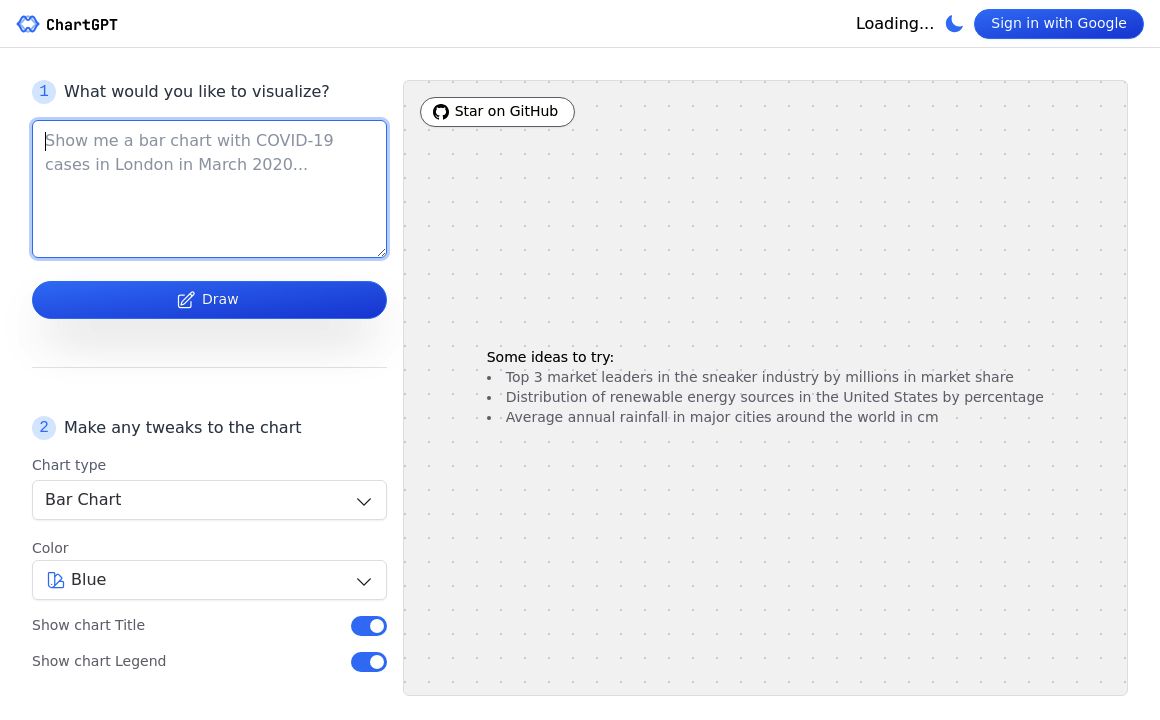Disable the Show chart Title switch
1160x720 pixels.
tap(368, 626)
